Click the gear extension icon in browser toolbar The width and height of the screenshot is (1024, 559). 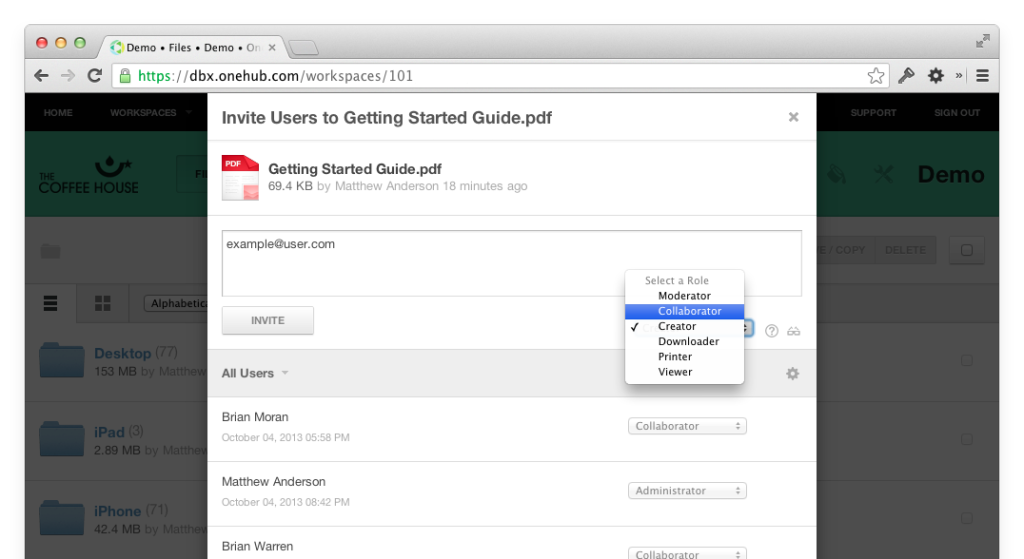[x=936, y=76]
